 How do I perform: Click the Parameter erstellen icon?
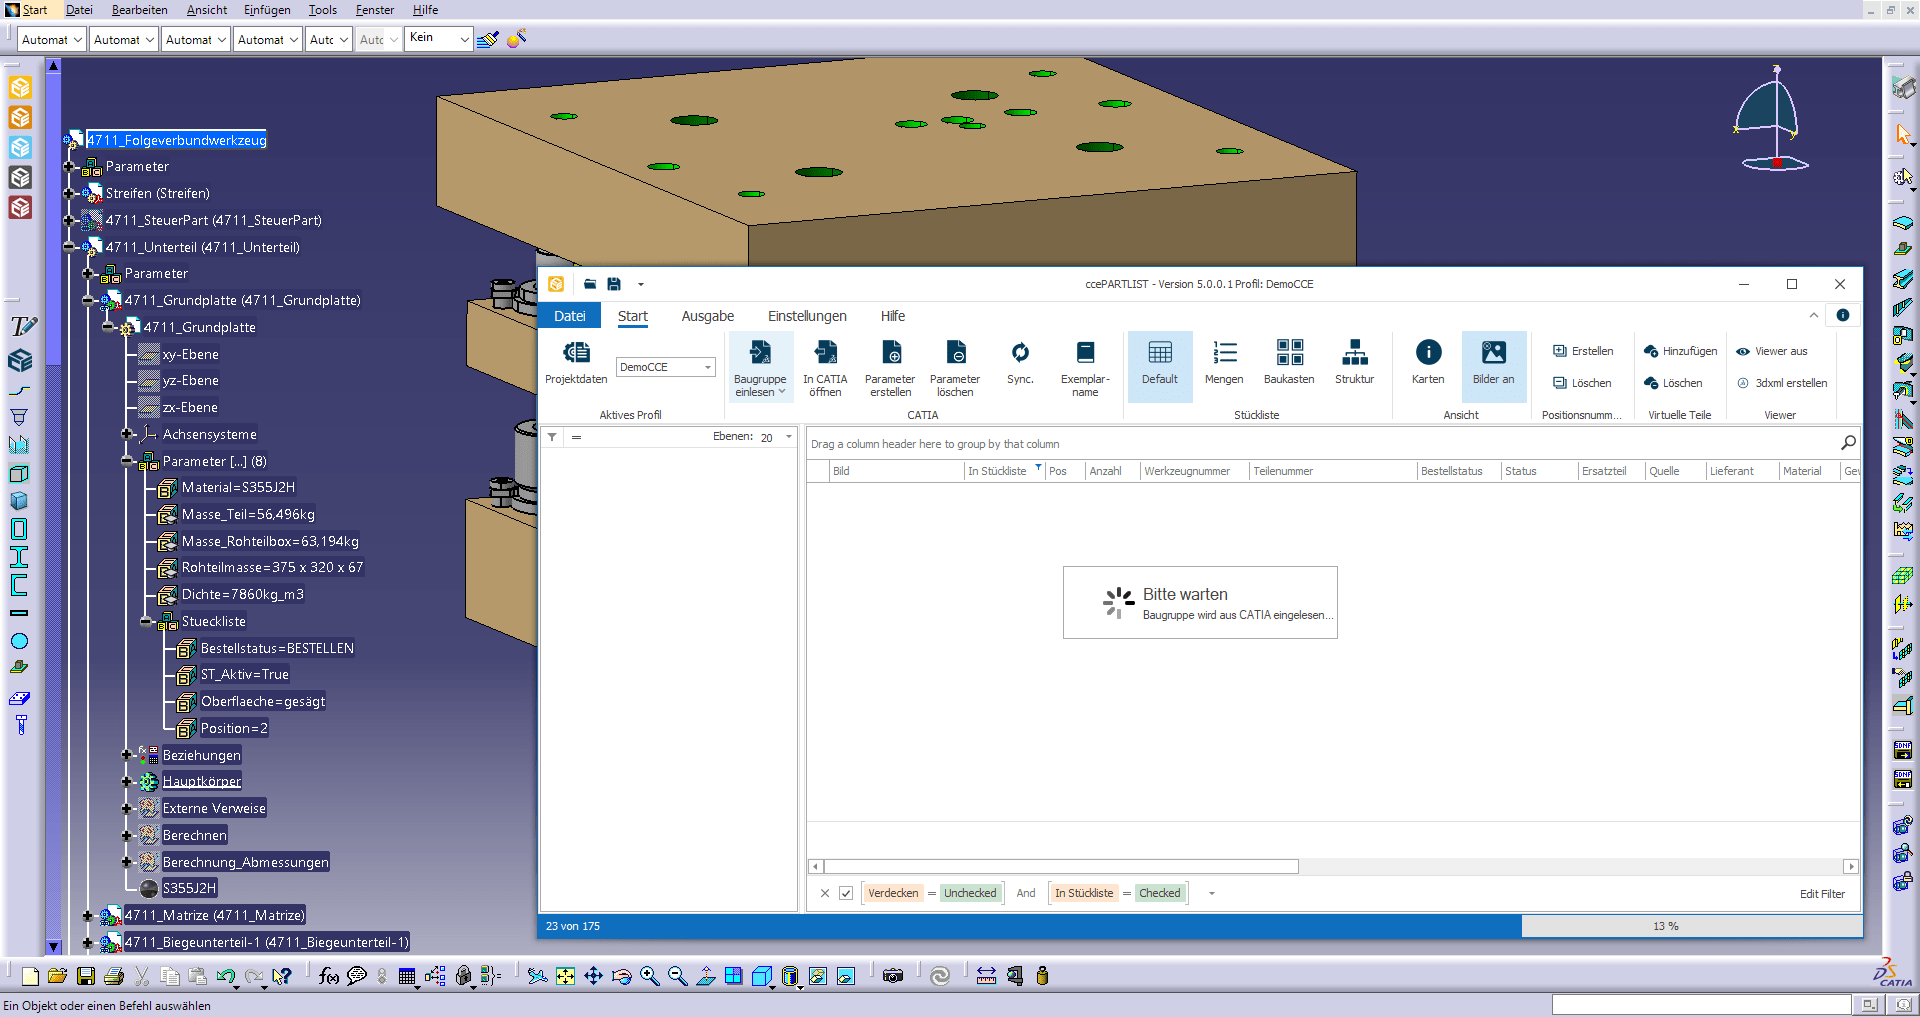pyautogui.click(x=890, y=353)
